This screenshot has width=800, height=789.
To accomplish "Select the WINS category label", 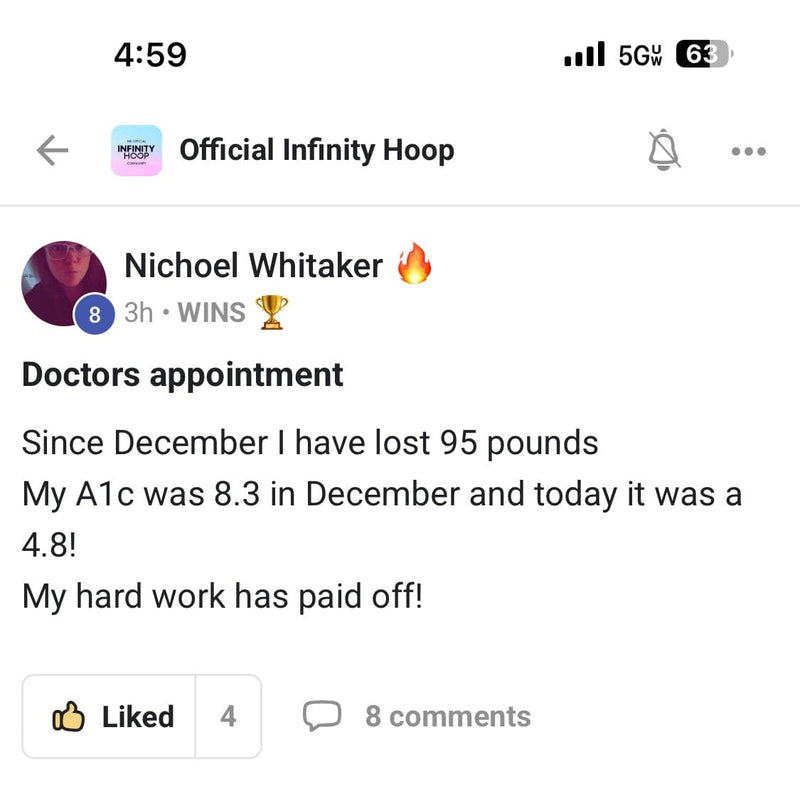I will coord(211,313).
